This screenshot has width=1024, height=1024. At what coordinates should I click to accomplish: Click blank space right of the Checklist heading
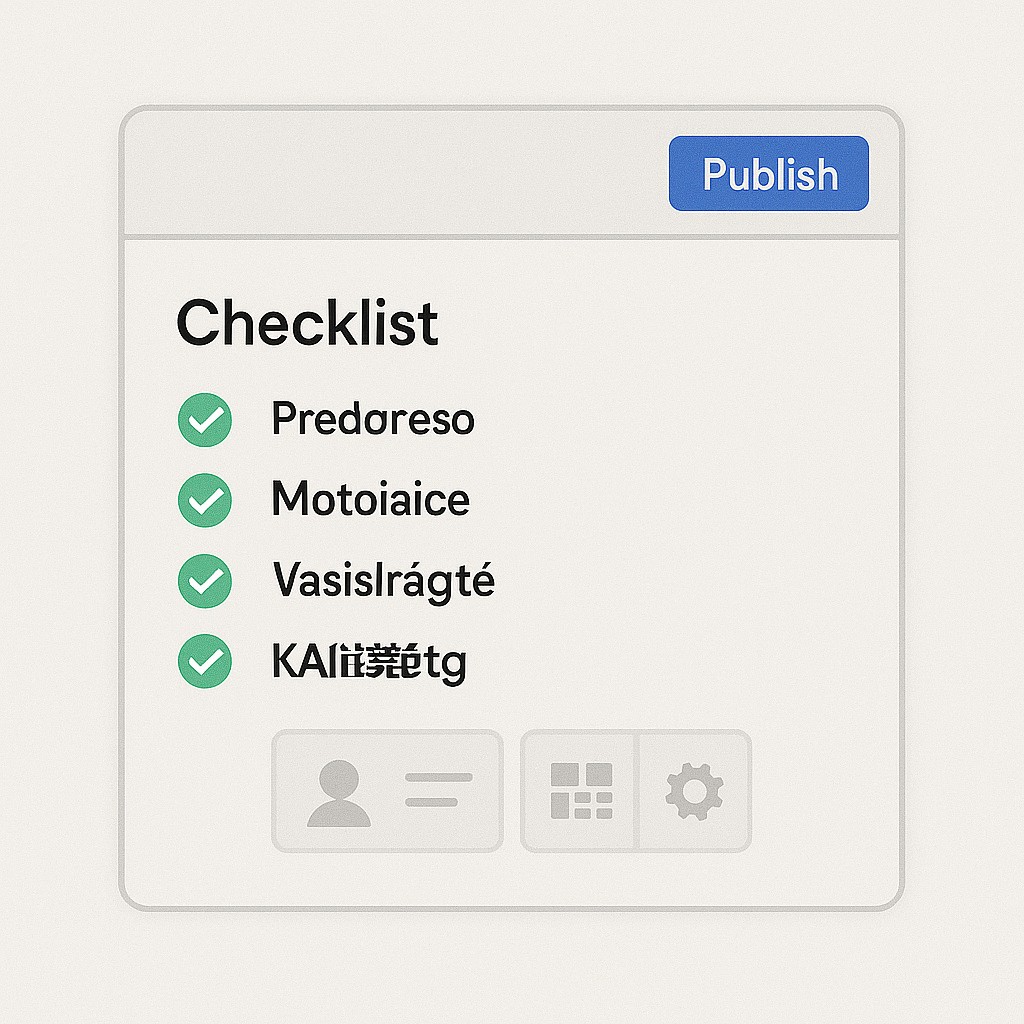click(x=660, y=324)
